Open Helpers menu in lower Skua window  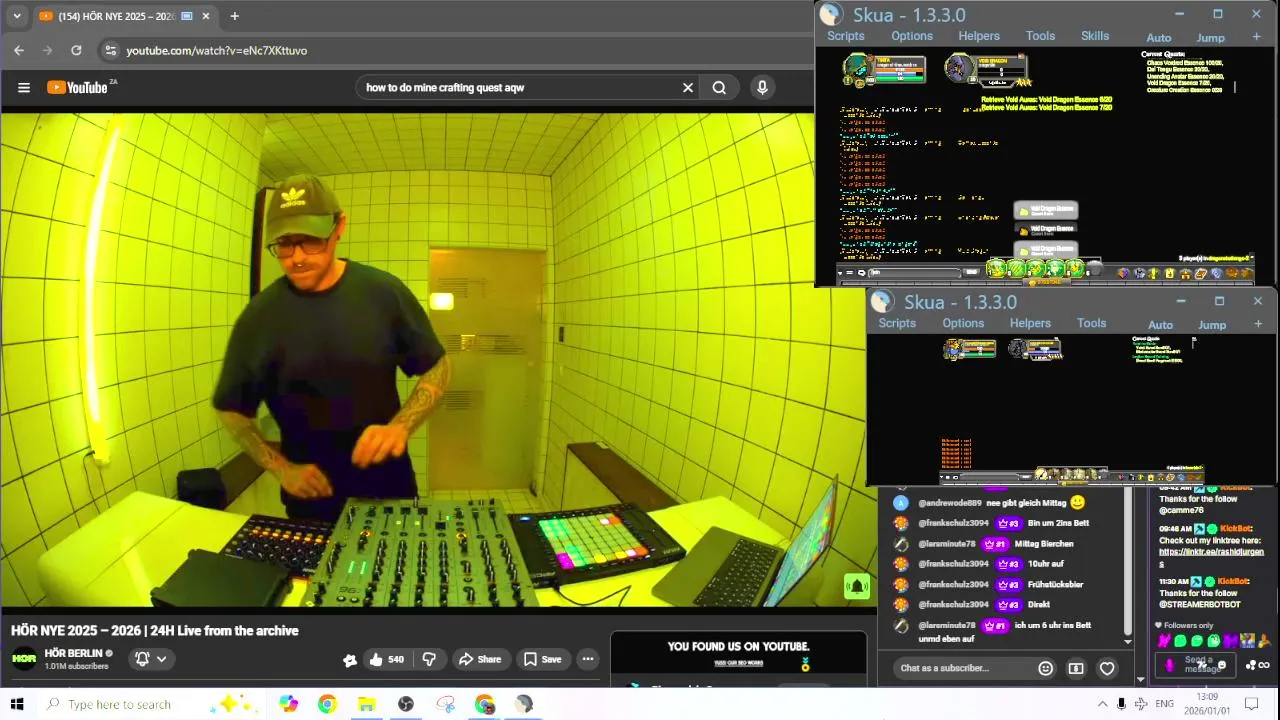[1030, 323]
